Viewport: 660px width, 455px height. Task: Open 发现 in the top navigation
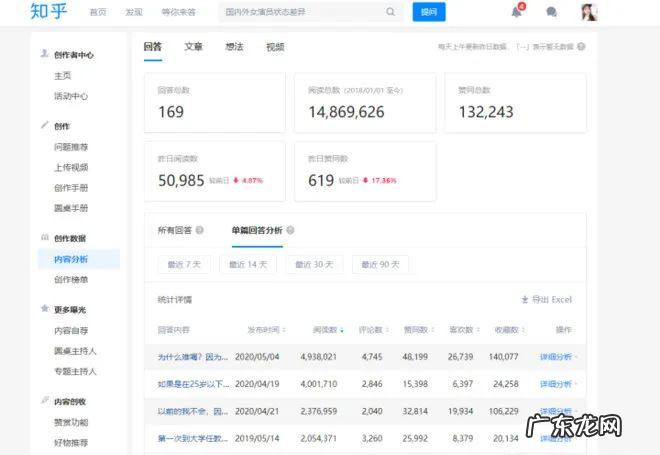134,12
